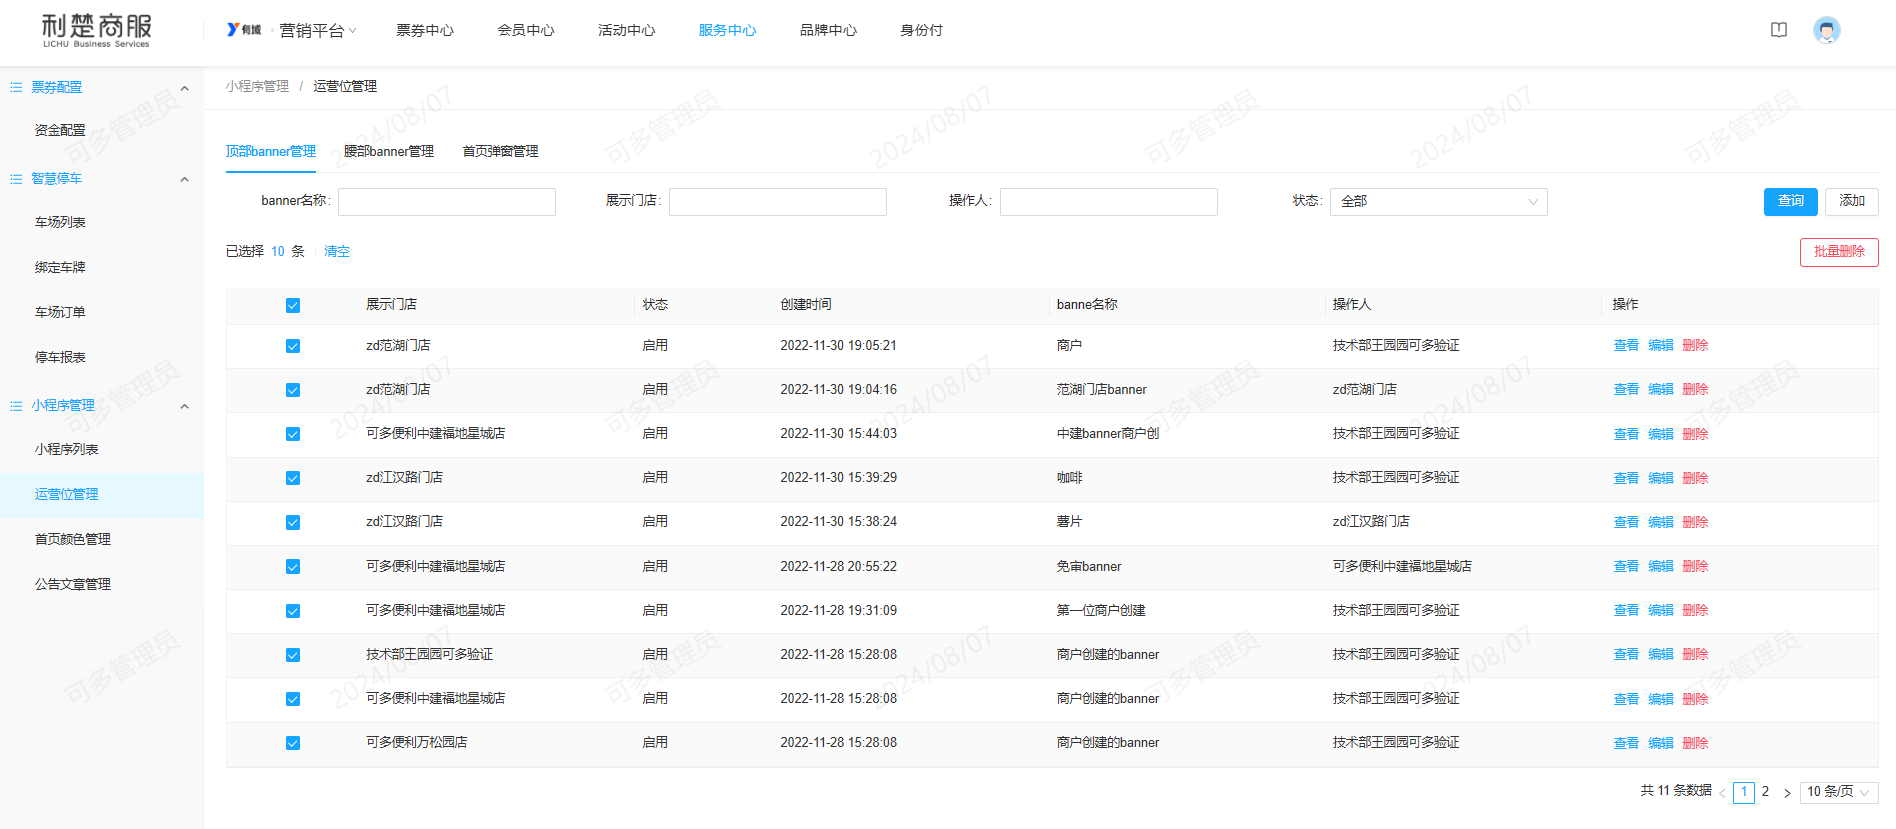Click the 清空 selection link
The image size is (1896, 829).
337,252
